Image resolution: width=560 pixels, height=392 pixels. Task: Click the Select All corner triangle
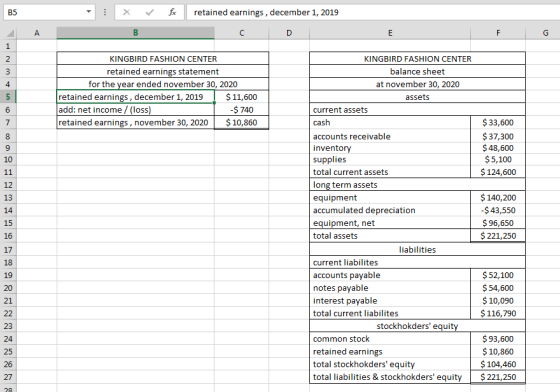pyautogui.click(x=10, y=33)
